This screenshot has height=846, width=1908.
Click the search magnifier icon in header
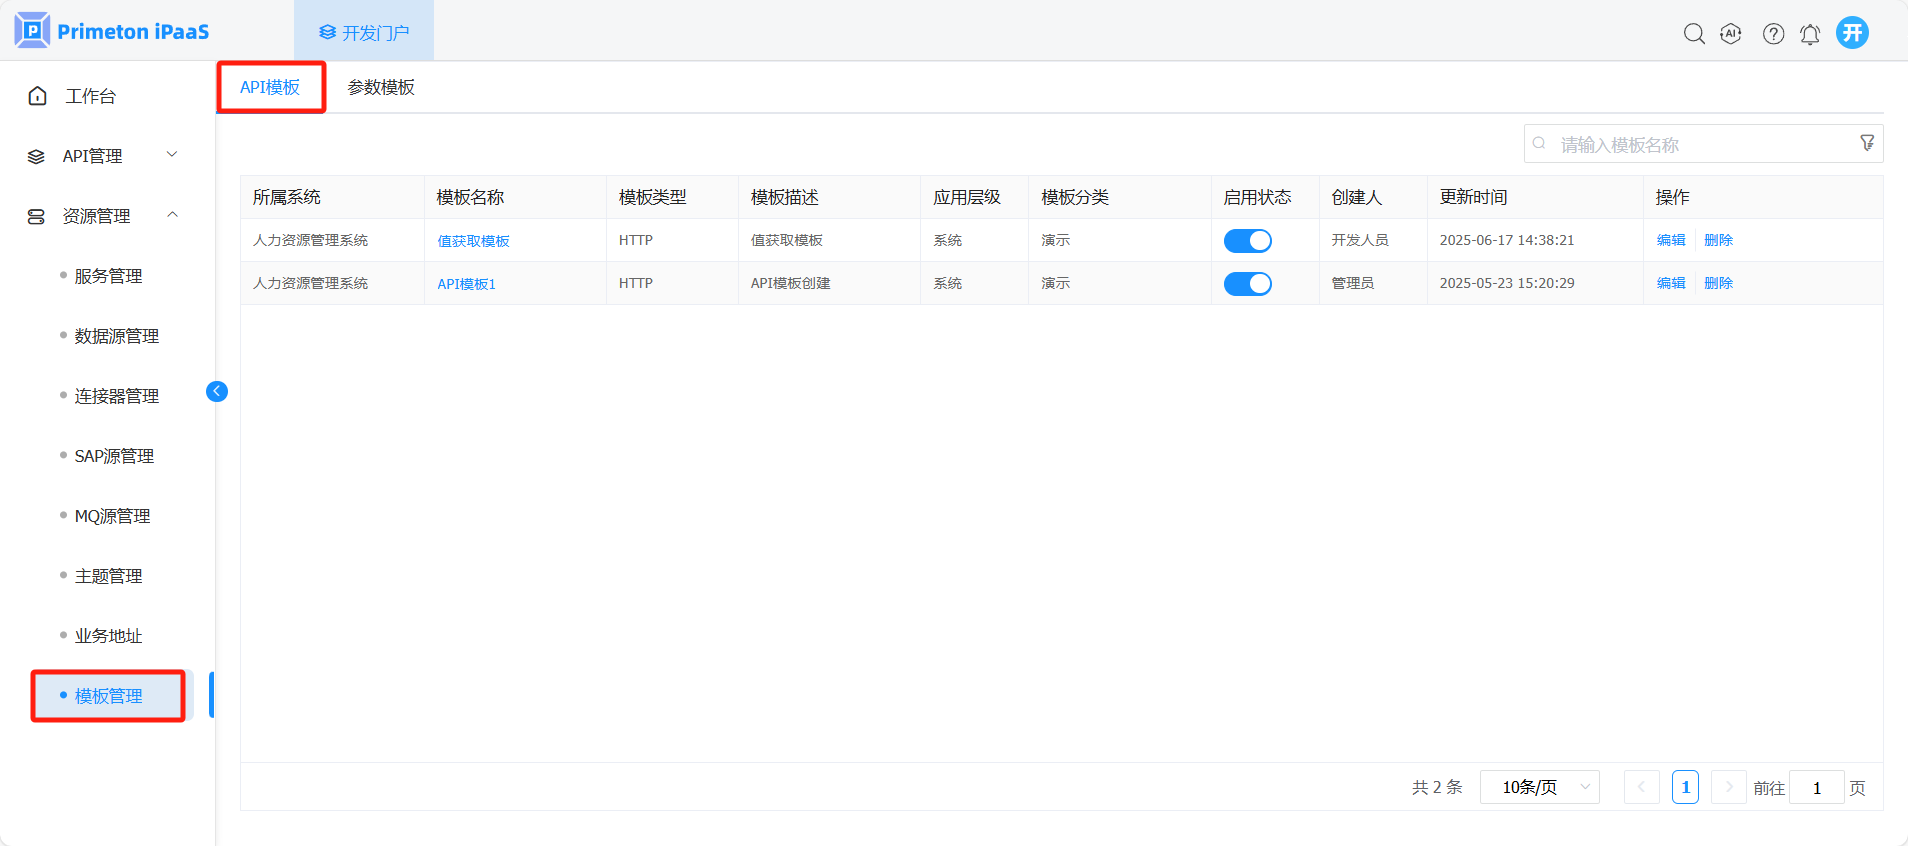coord(1693,34)
